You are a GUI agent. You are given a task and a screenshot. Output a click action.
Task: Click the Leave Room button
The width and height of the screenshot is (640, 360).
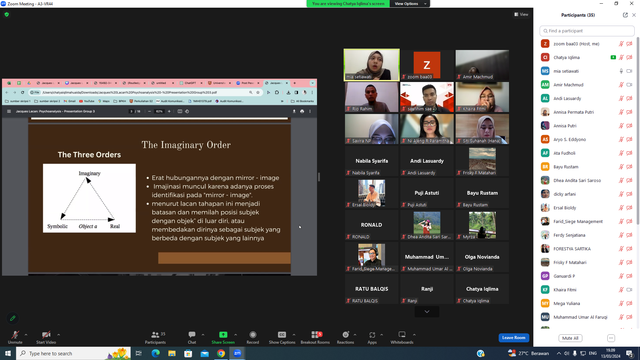tap(513, 338)
